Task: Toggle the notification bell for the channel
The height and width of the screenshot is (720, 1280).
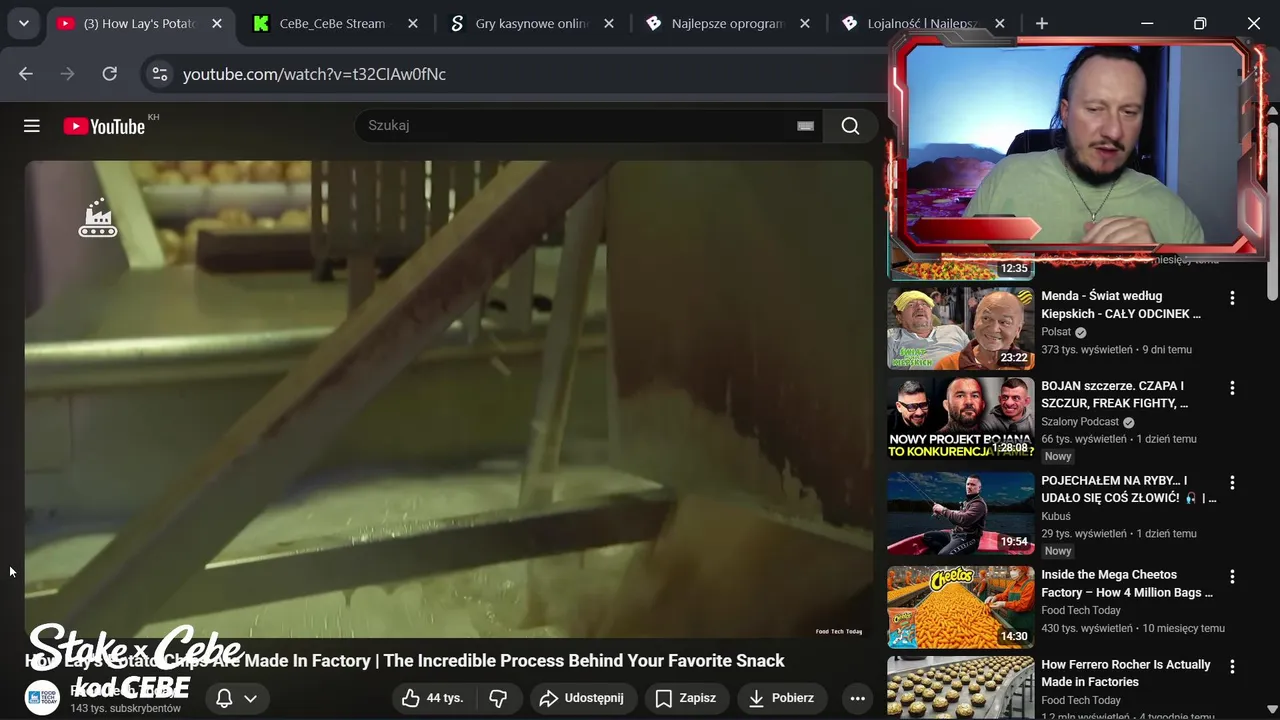Action: click(225, 698)
